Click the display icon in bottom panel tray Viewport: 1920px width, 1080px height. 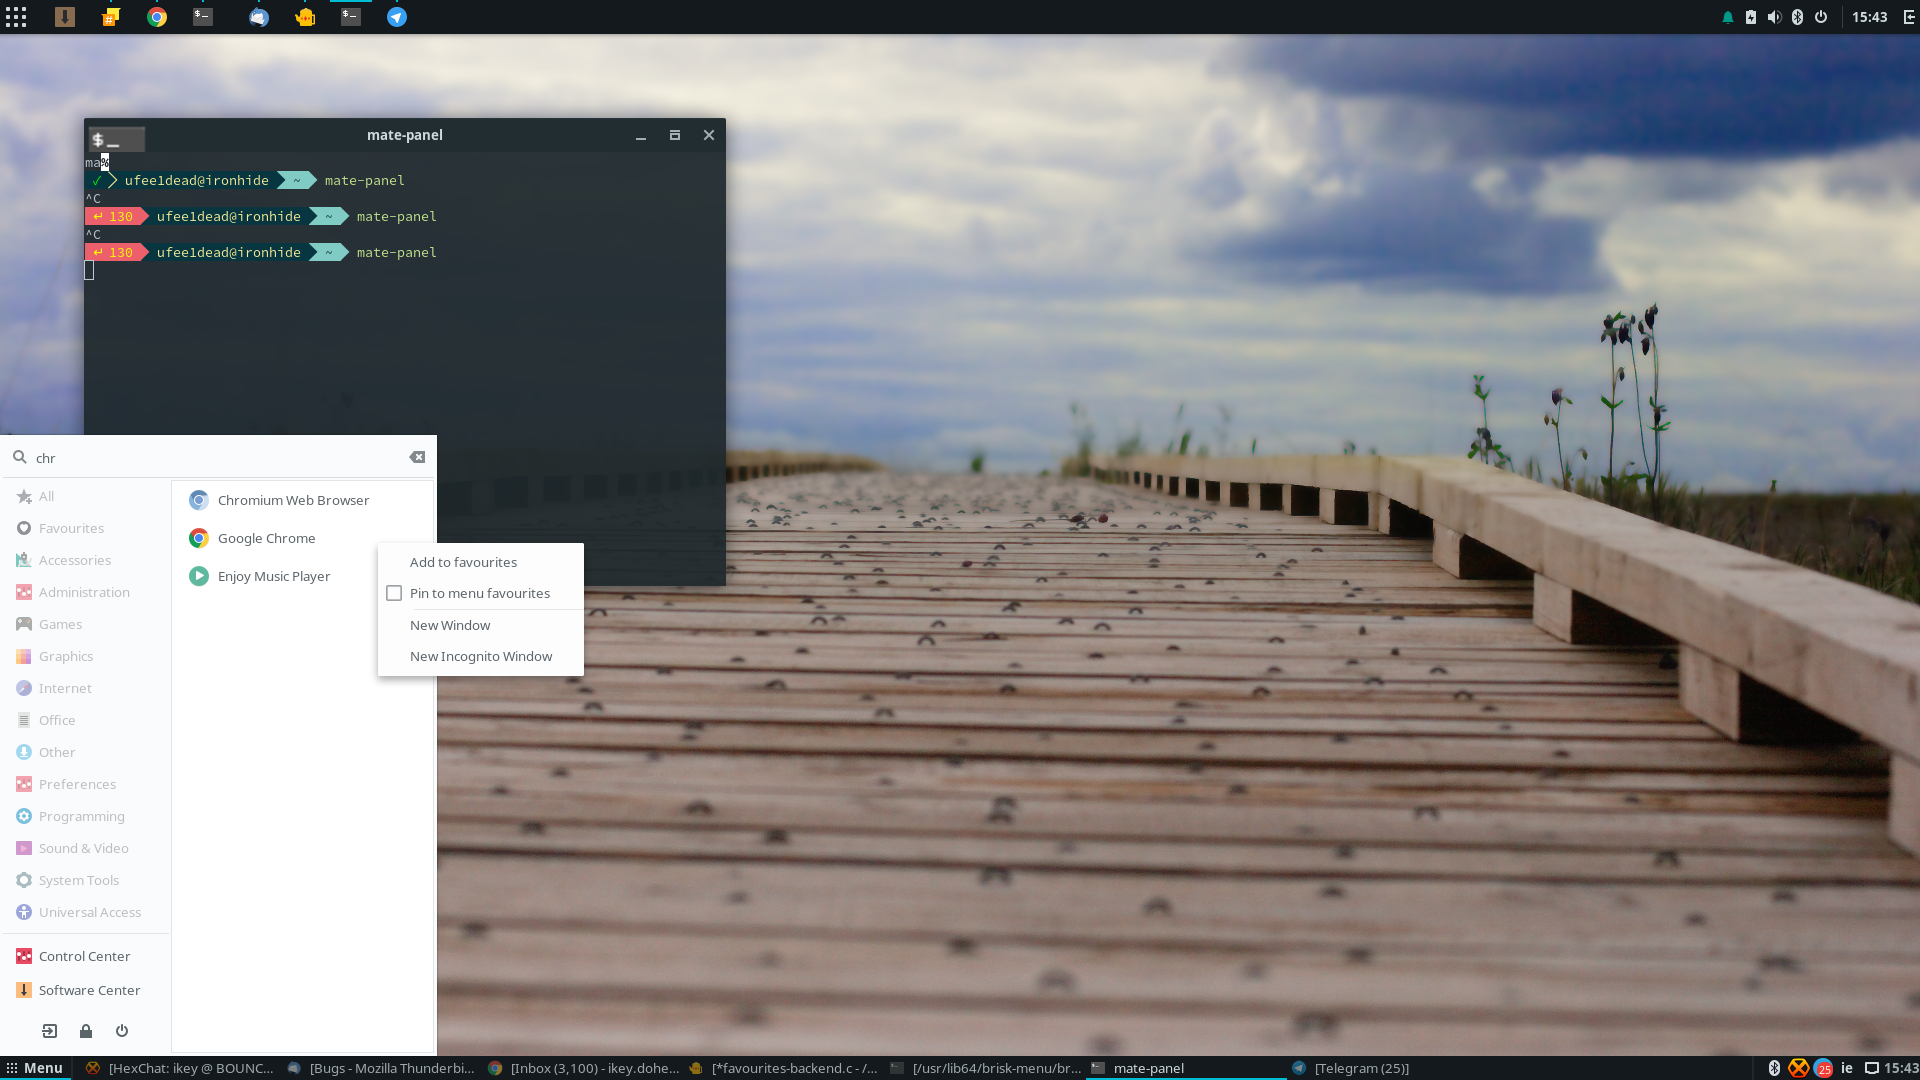pyautogui.click(x=1872, y=1068)
